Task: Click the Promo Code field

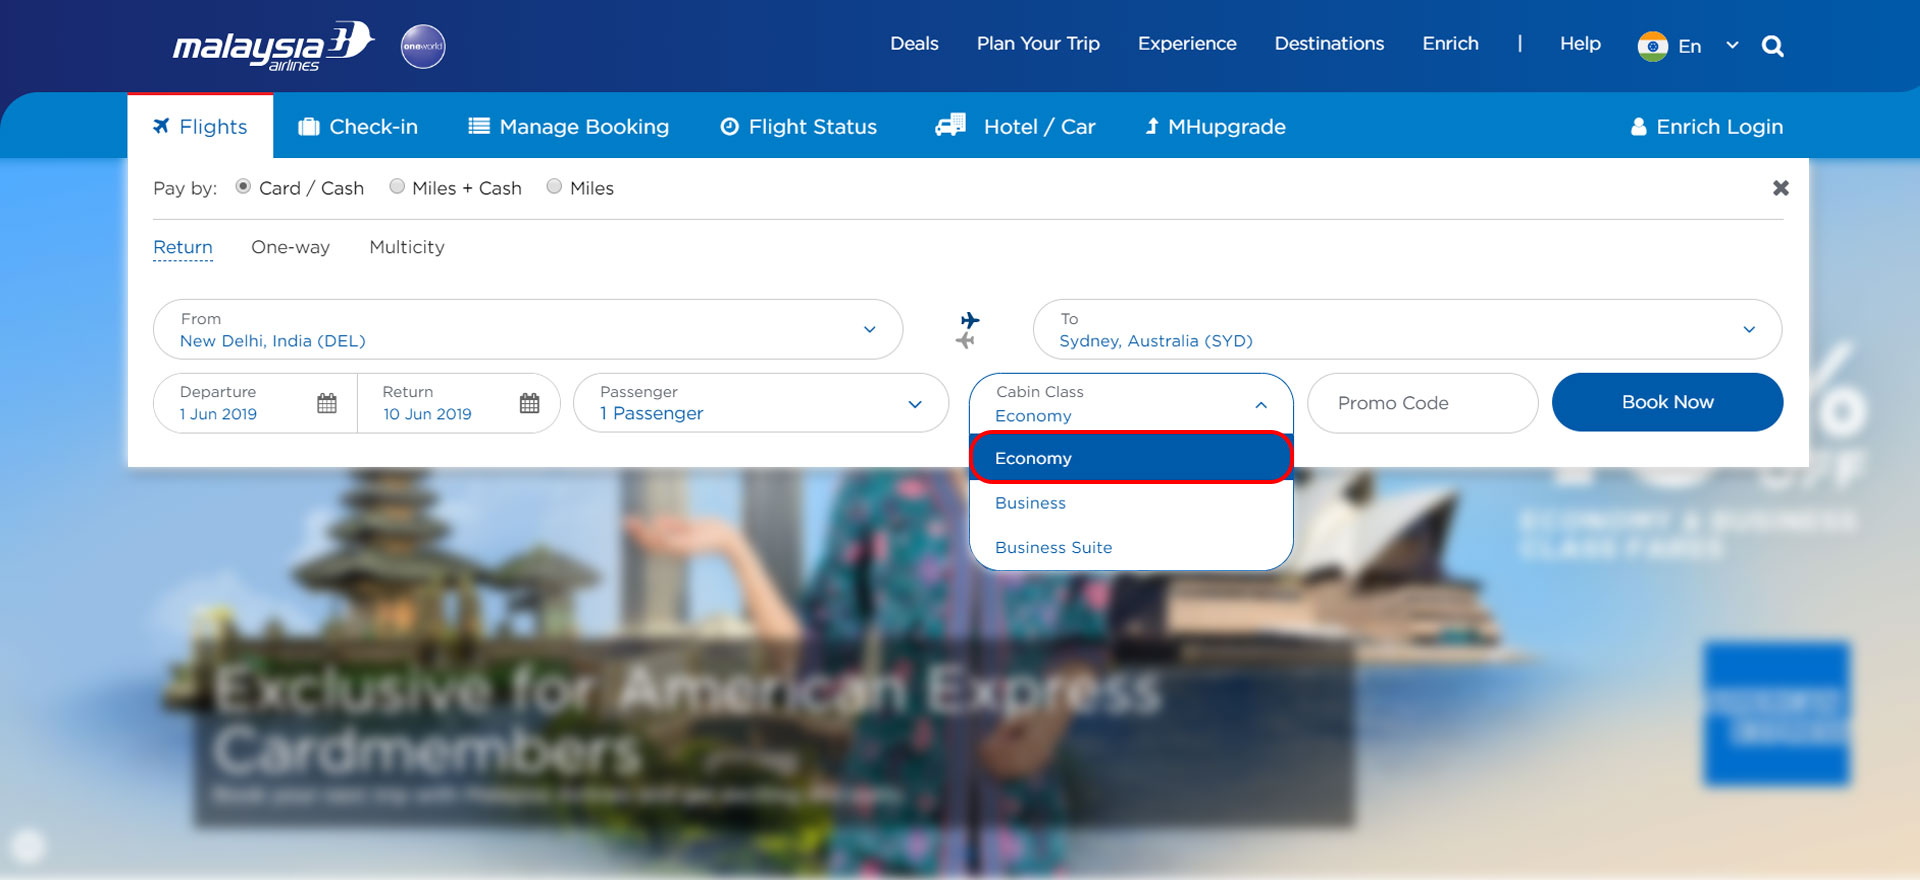Action: [x=1422, y=403]
